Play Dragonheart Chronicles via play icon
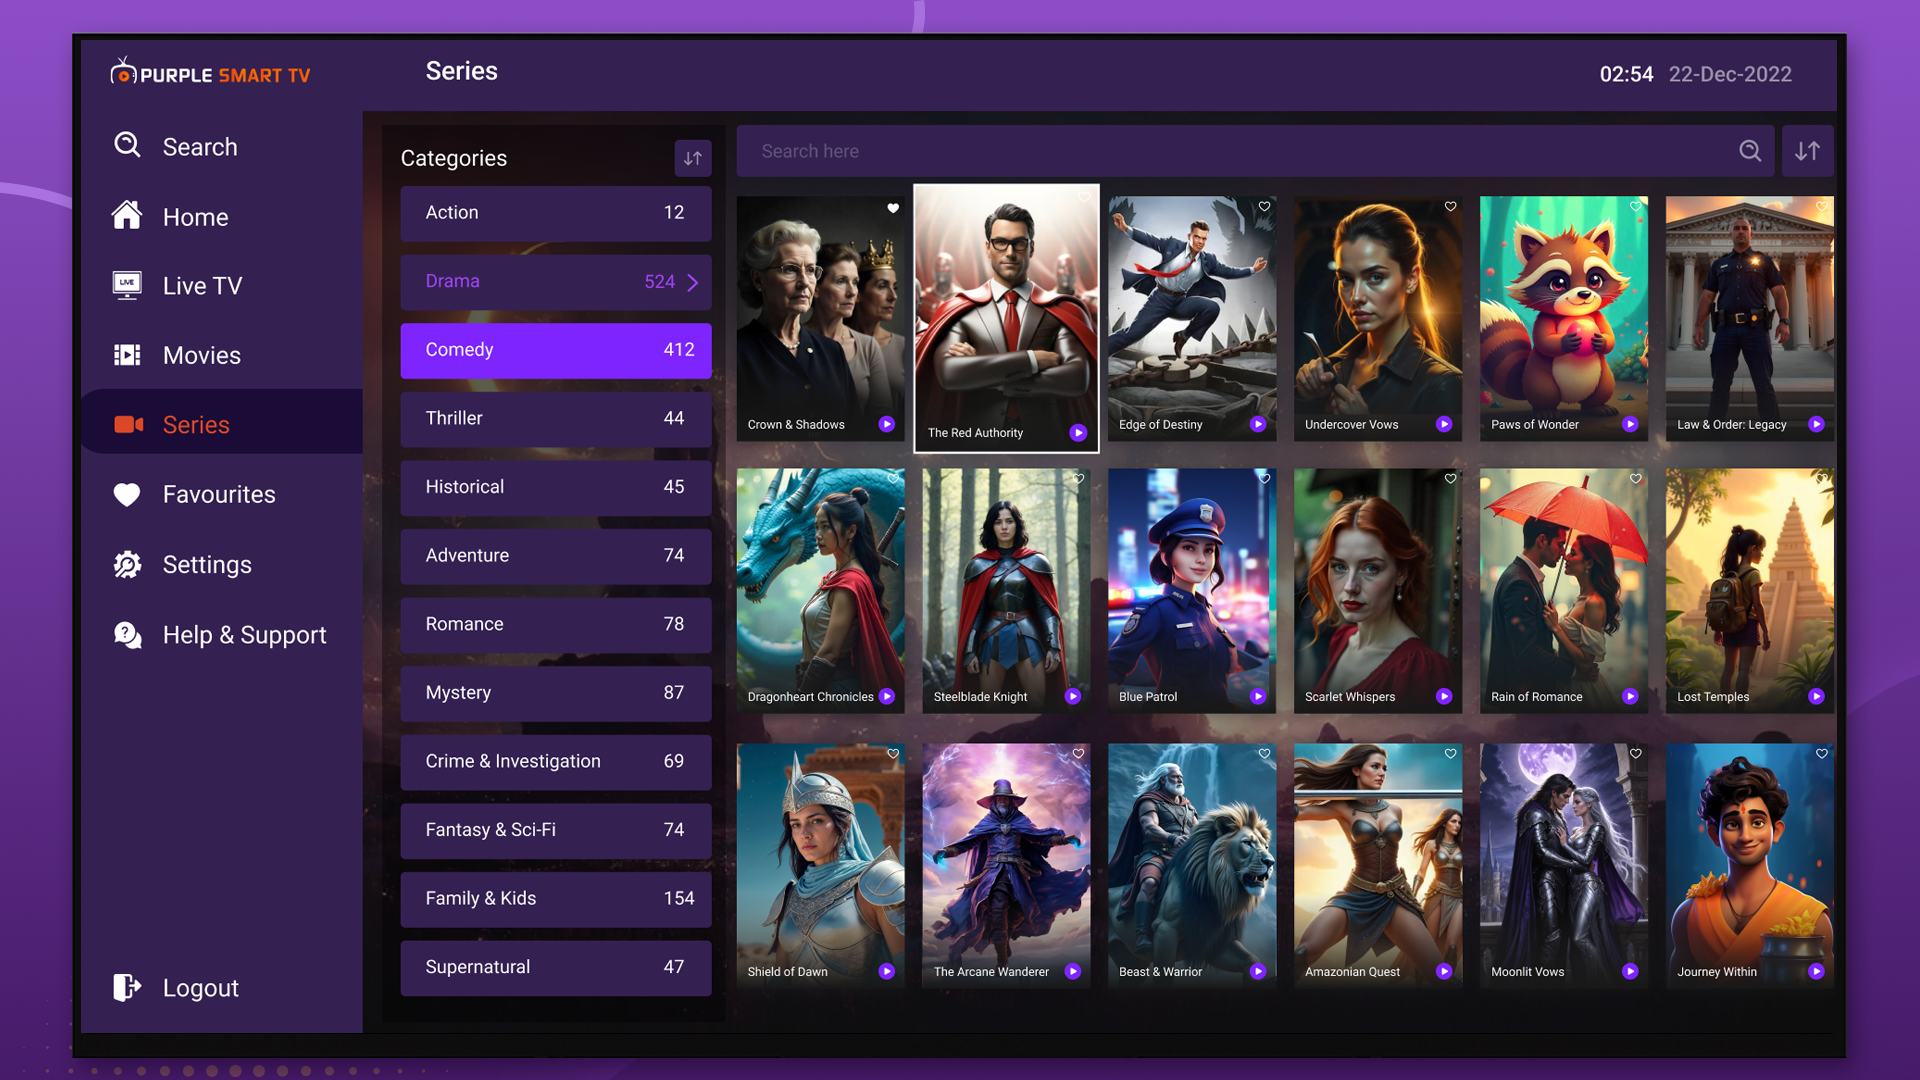The image size is (1920, 1080). coord(887,696)
